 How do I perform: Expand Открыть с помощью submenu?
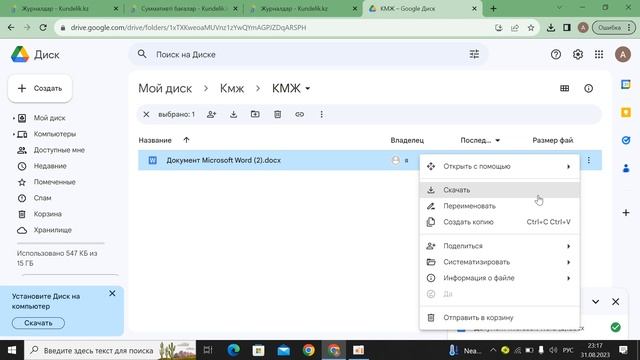[568, 167]
